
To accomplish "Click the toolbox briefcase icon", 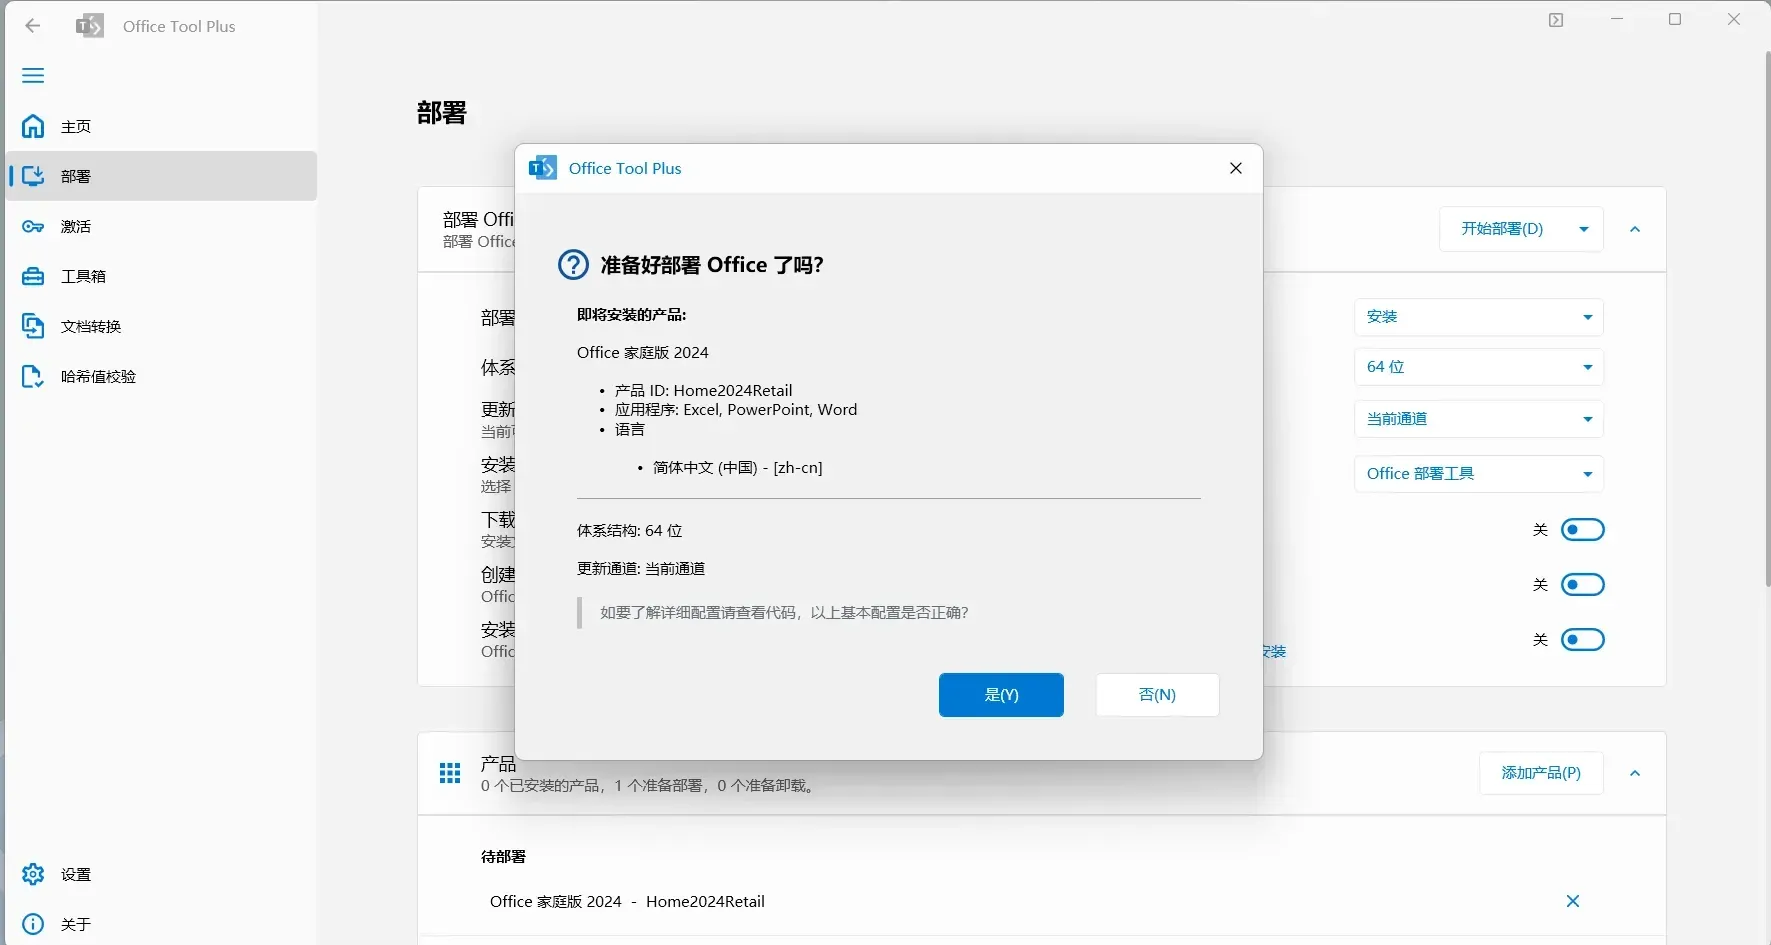I will coord(33,276).
